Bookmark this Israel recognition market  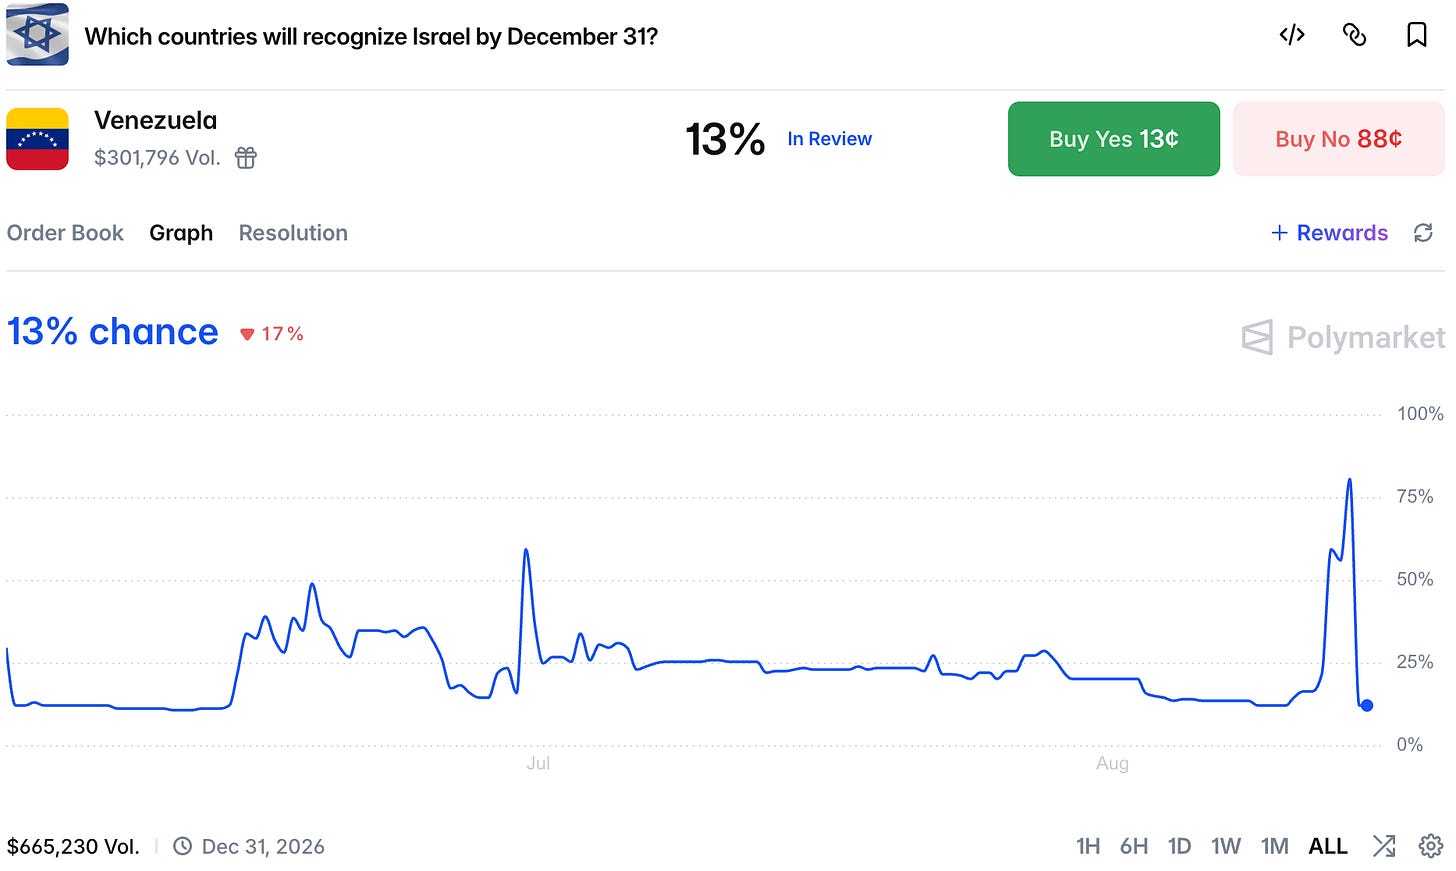tap(1416, 35)
